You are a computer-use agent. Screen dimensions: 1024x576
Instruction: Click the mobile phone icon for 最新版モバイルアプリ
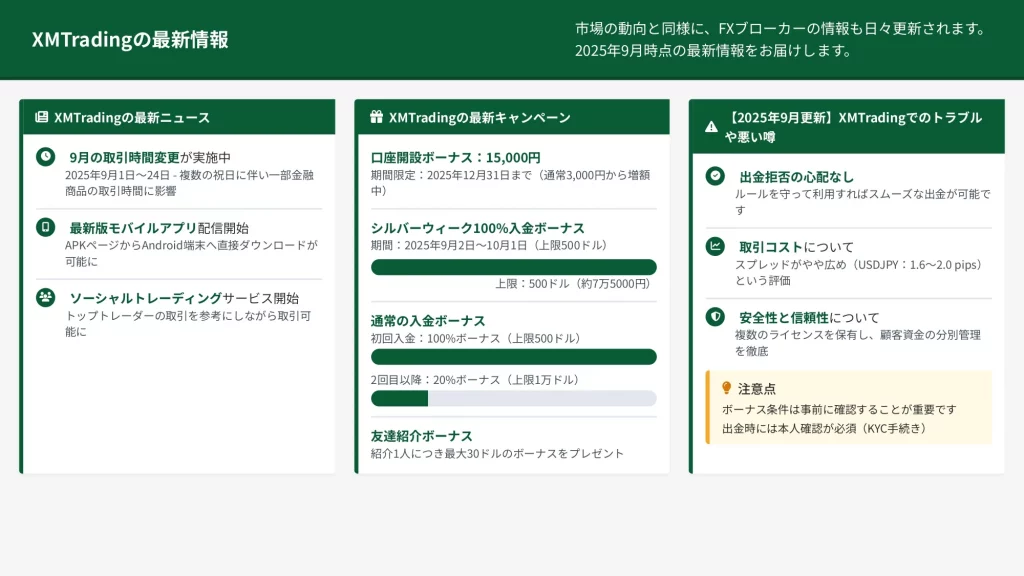45,227
